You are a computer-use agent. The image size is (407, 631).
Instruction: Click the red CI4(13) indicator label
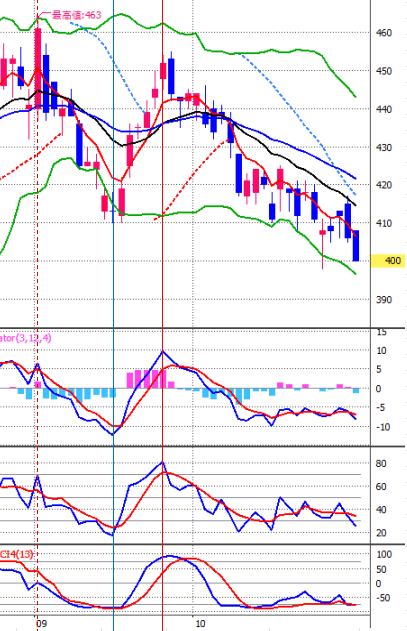click(17, 555)
